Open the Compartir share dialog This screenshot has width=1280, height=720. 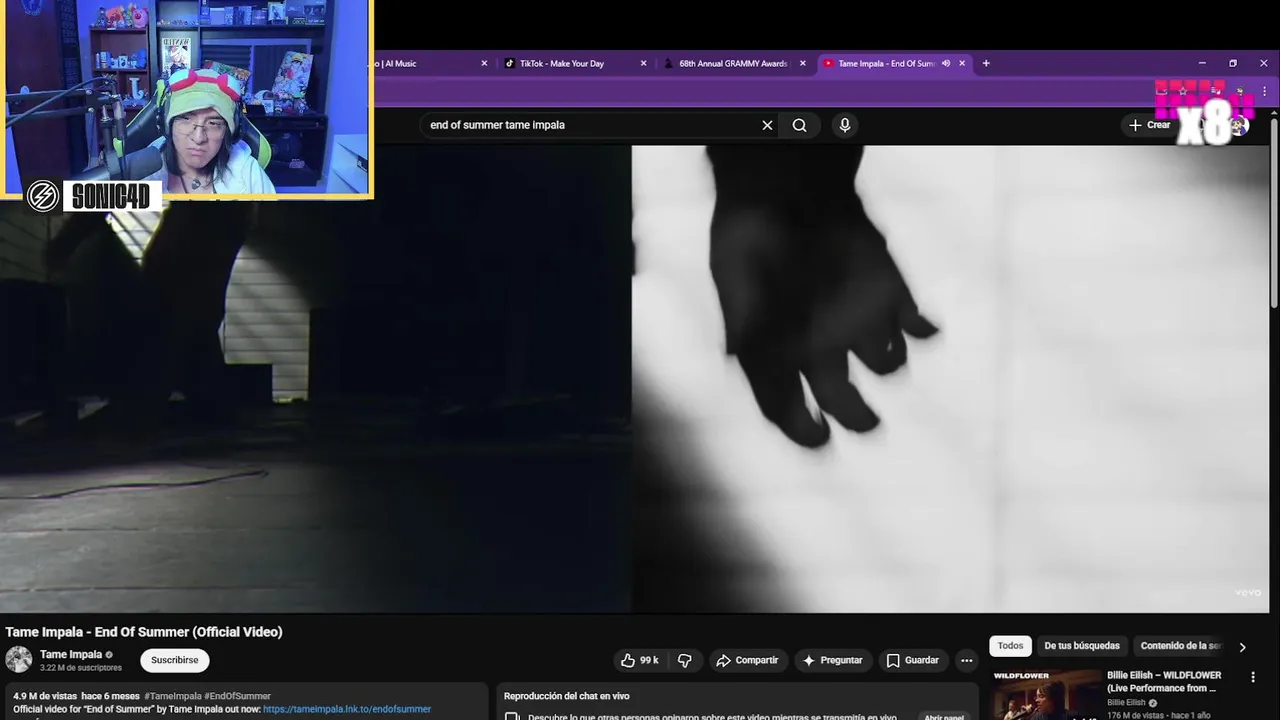pos(747,660)
